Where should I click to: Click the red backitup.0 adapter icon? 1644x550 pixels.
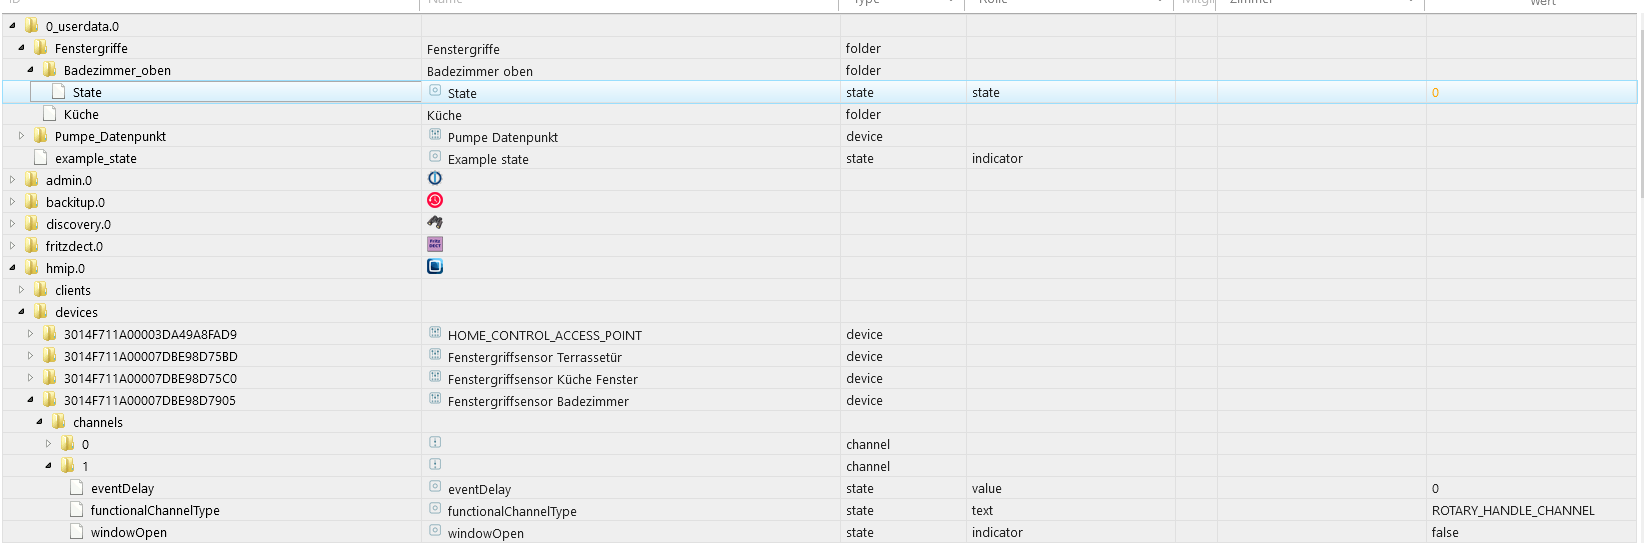[435, 201]
